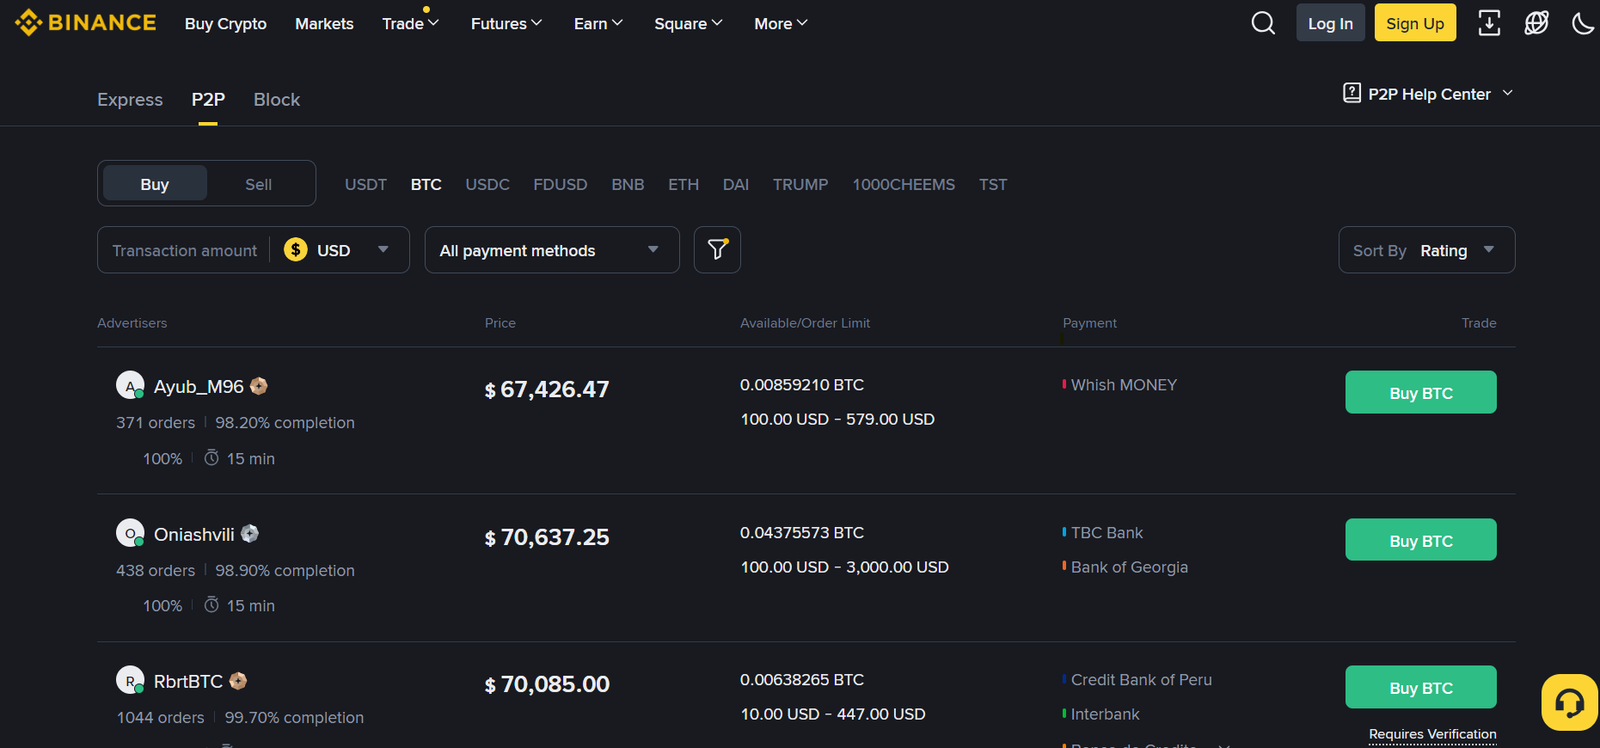Click the price $ 70,637.25

click(547, 537)
